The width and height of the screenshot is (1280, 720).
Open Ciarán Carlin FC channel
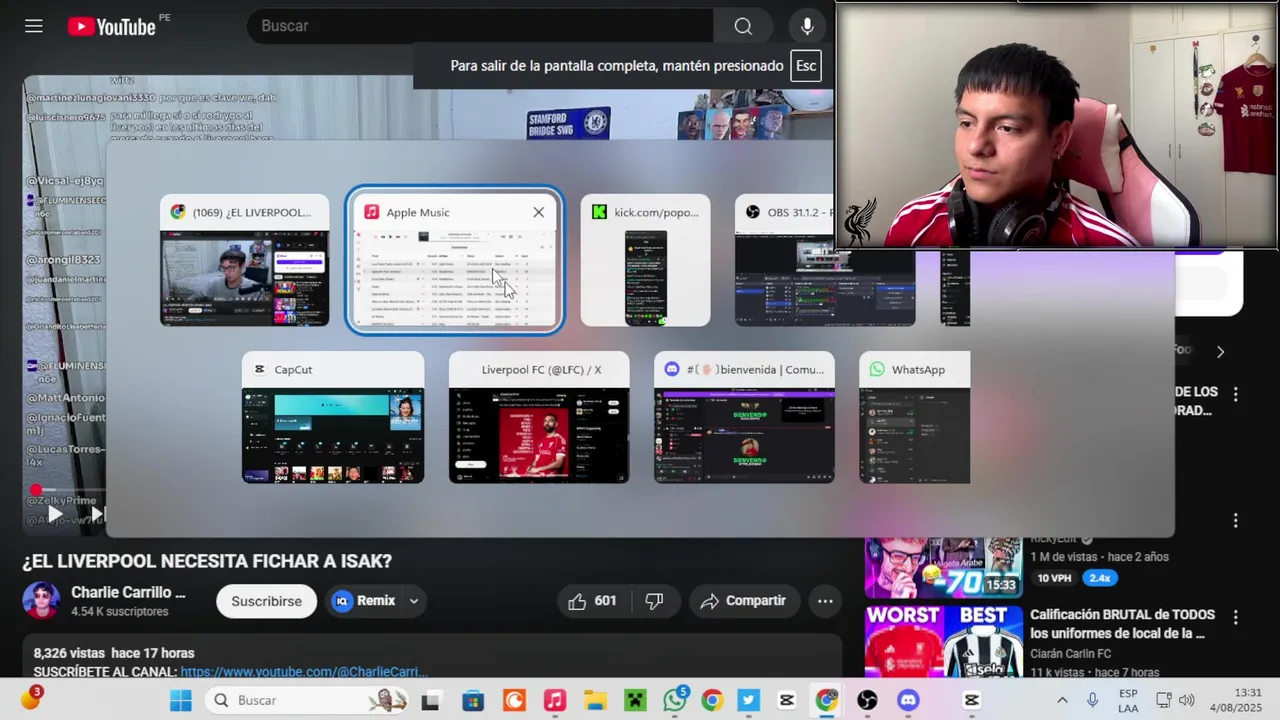(1070, 654)
